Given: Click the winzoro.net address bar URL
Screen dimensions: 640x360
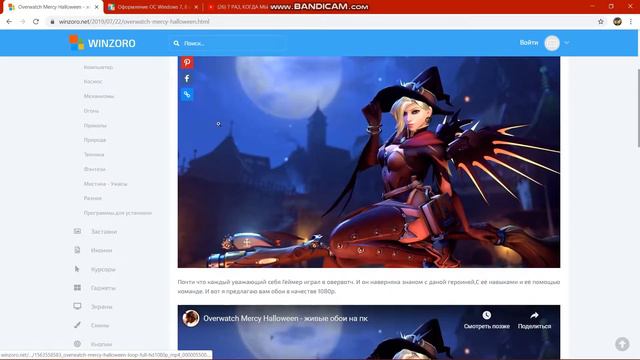Looking at the screenshot, I should pos(134,22).
